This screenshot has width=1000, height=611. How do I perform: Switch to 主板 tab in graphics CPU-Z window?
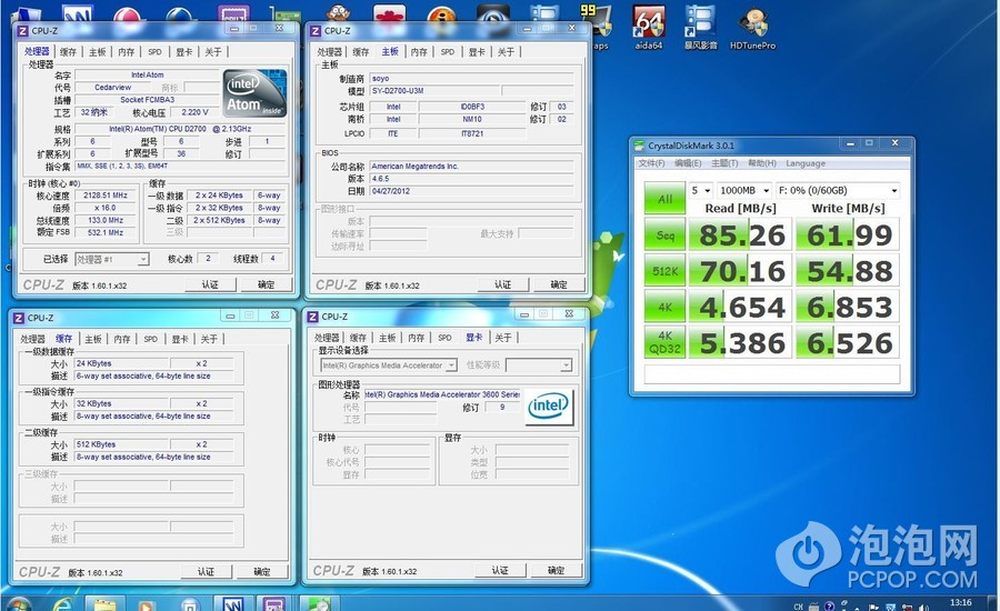pyautogui.click(x=387, y=337)
